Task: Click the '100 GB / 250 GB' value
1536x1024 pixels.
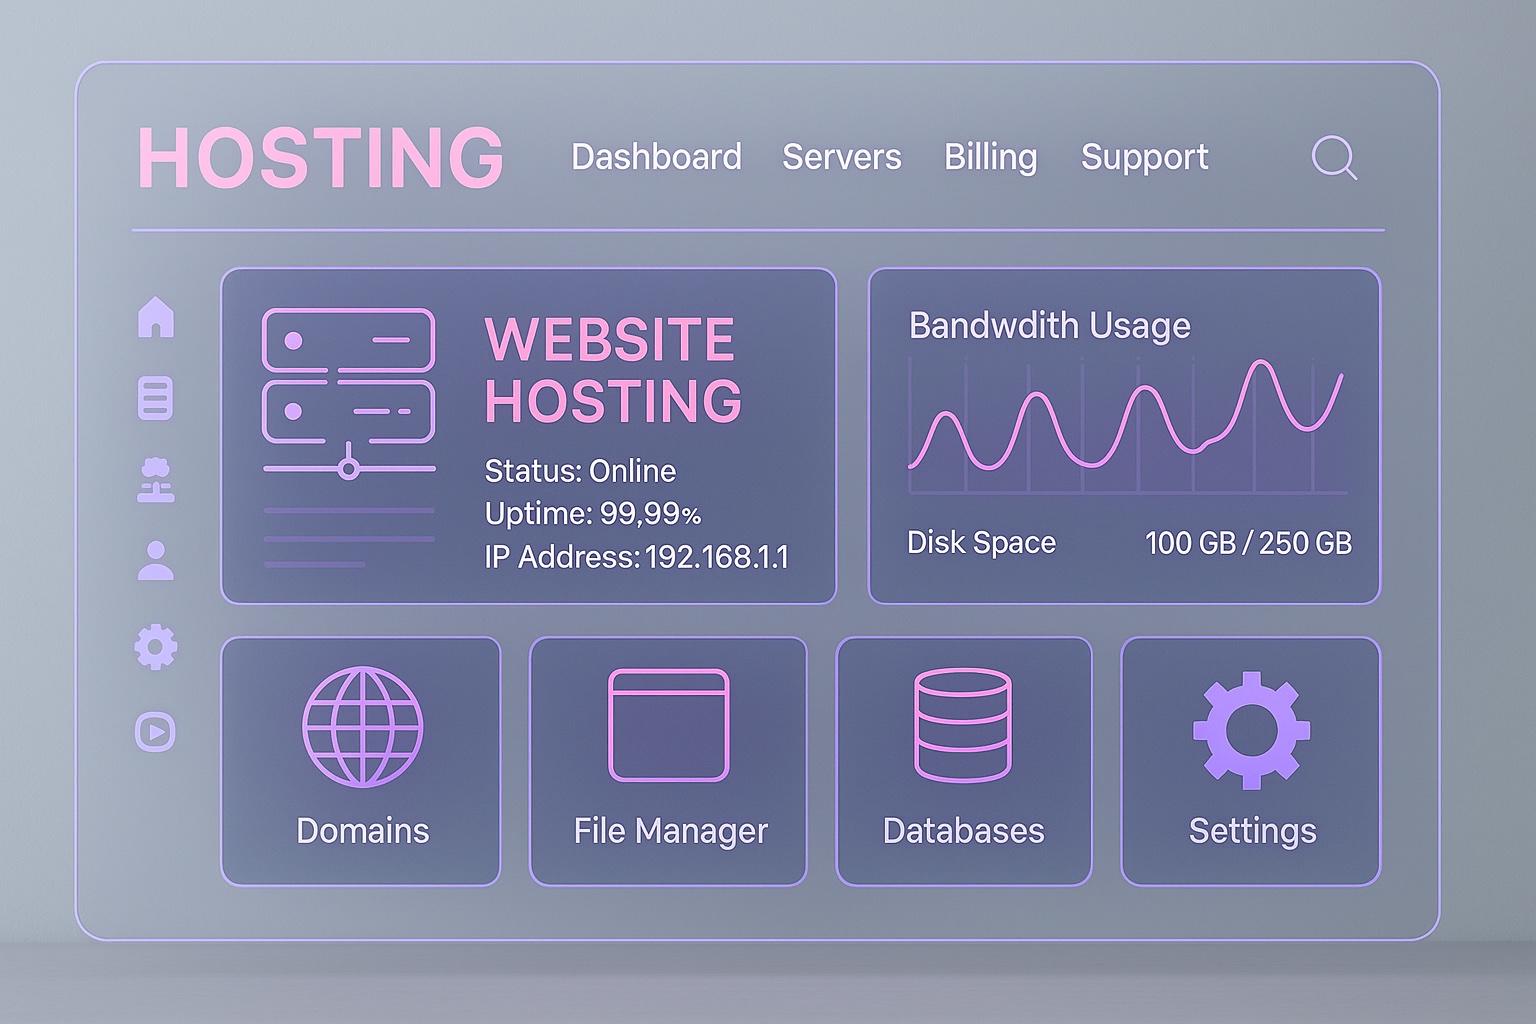Action: click(1248, 543)
